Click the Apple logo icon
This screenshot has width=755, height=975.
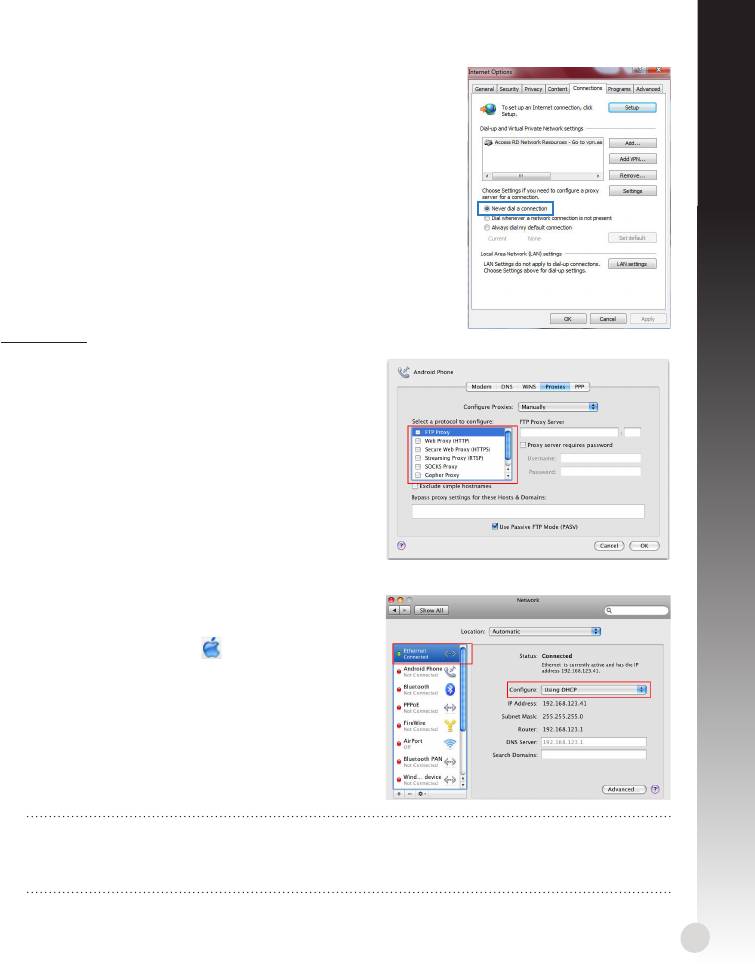(211, 649)
